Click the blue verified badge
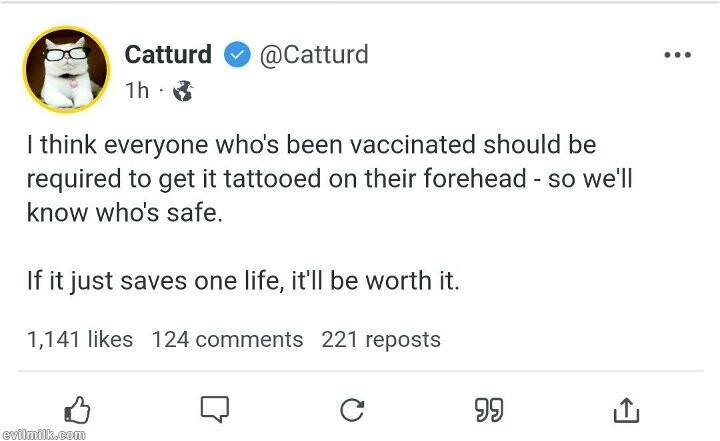Screen dimensions: 720x441 [236, 55]
